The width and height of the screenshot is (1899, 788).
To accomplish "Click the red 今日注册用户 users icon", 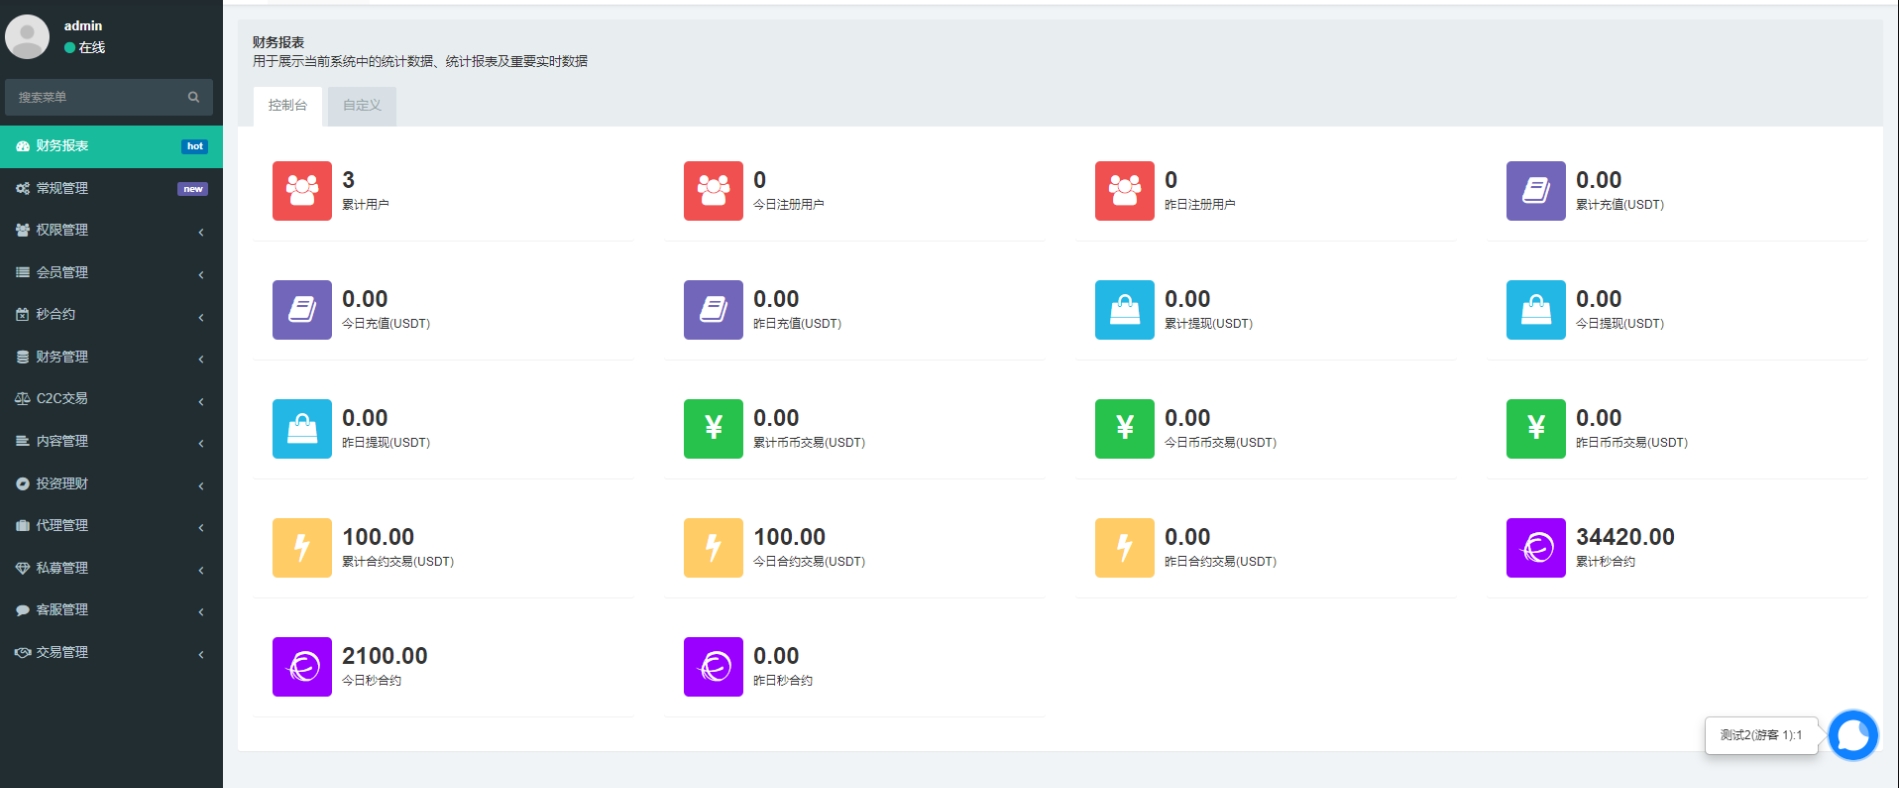I will coord(713,190).
